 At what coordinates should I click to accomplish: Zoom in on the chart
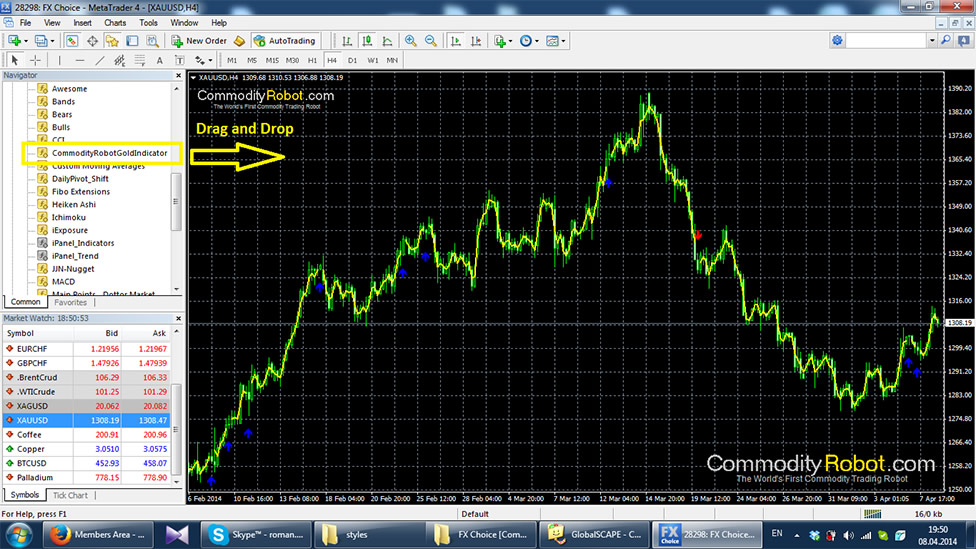click(411, 41)
